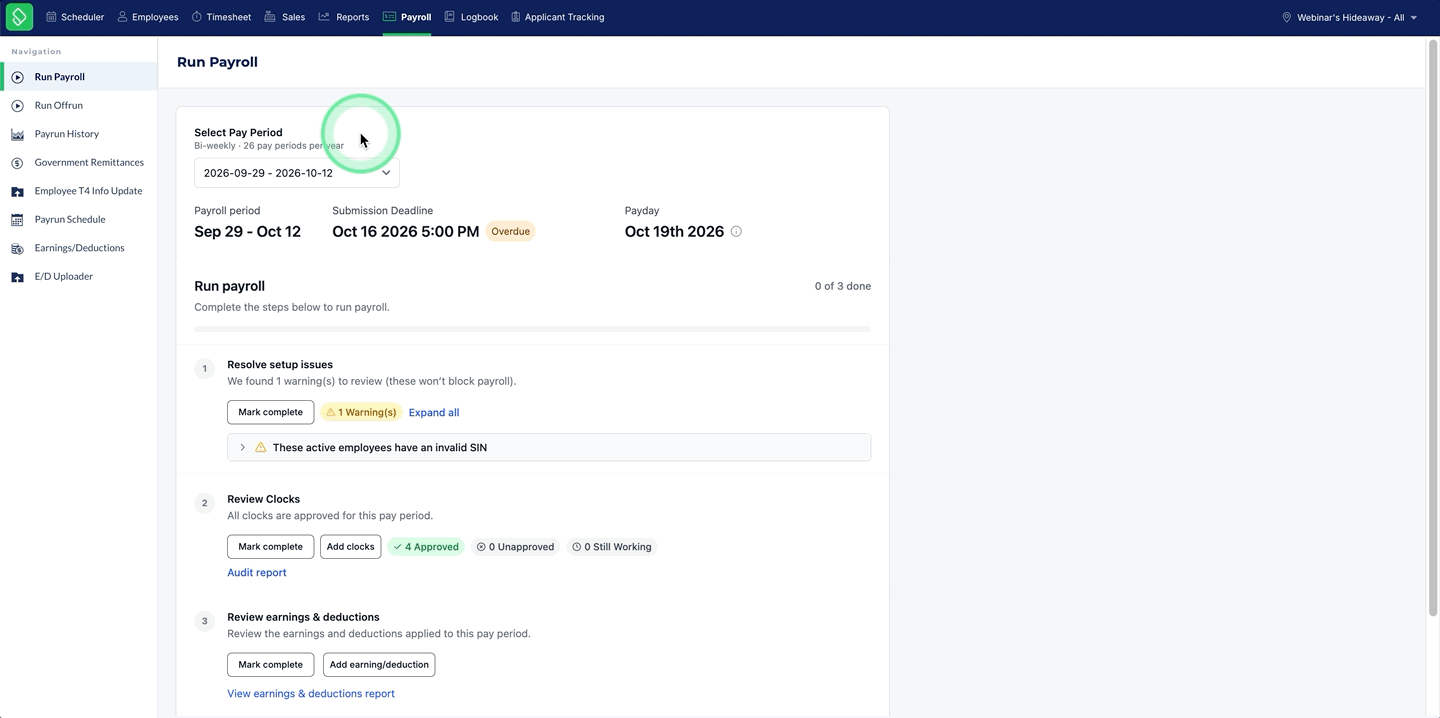The width and height of the screenshot is (1440, 718).
Task: Click the Run Offrun play icon in the sidebar
Action: tap(17, 105)
